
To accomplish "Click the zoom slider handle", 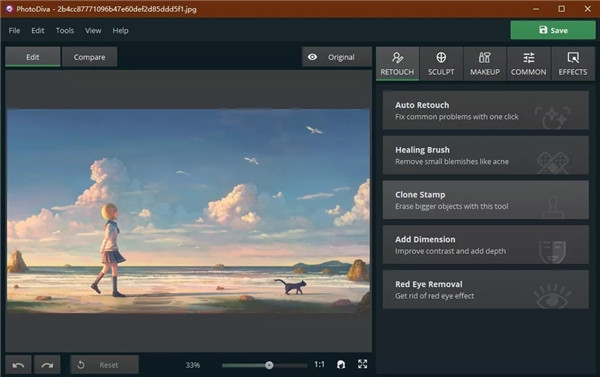I will (x=269, y=365).
